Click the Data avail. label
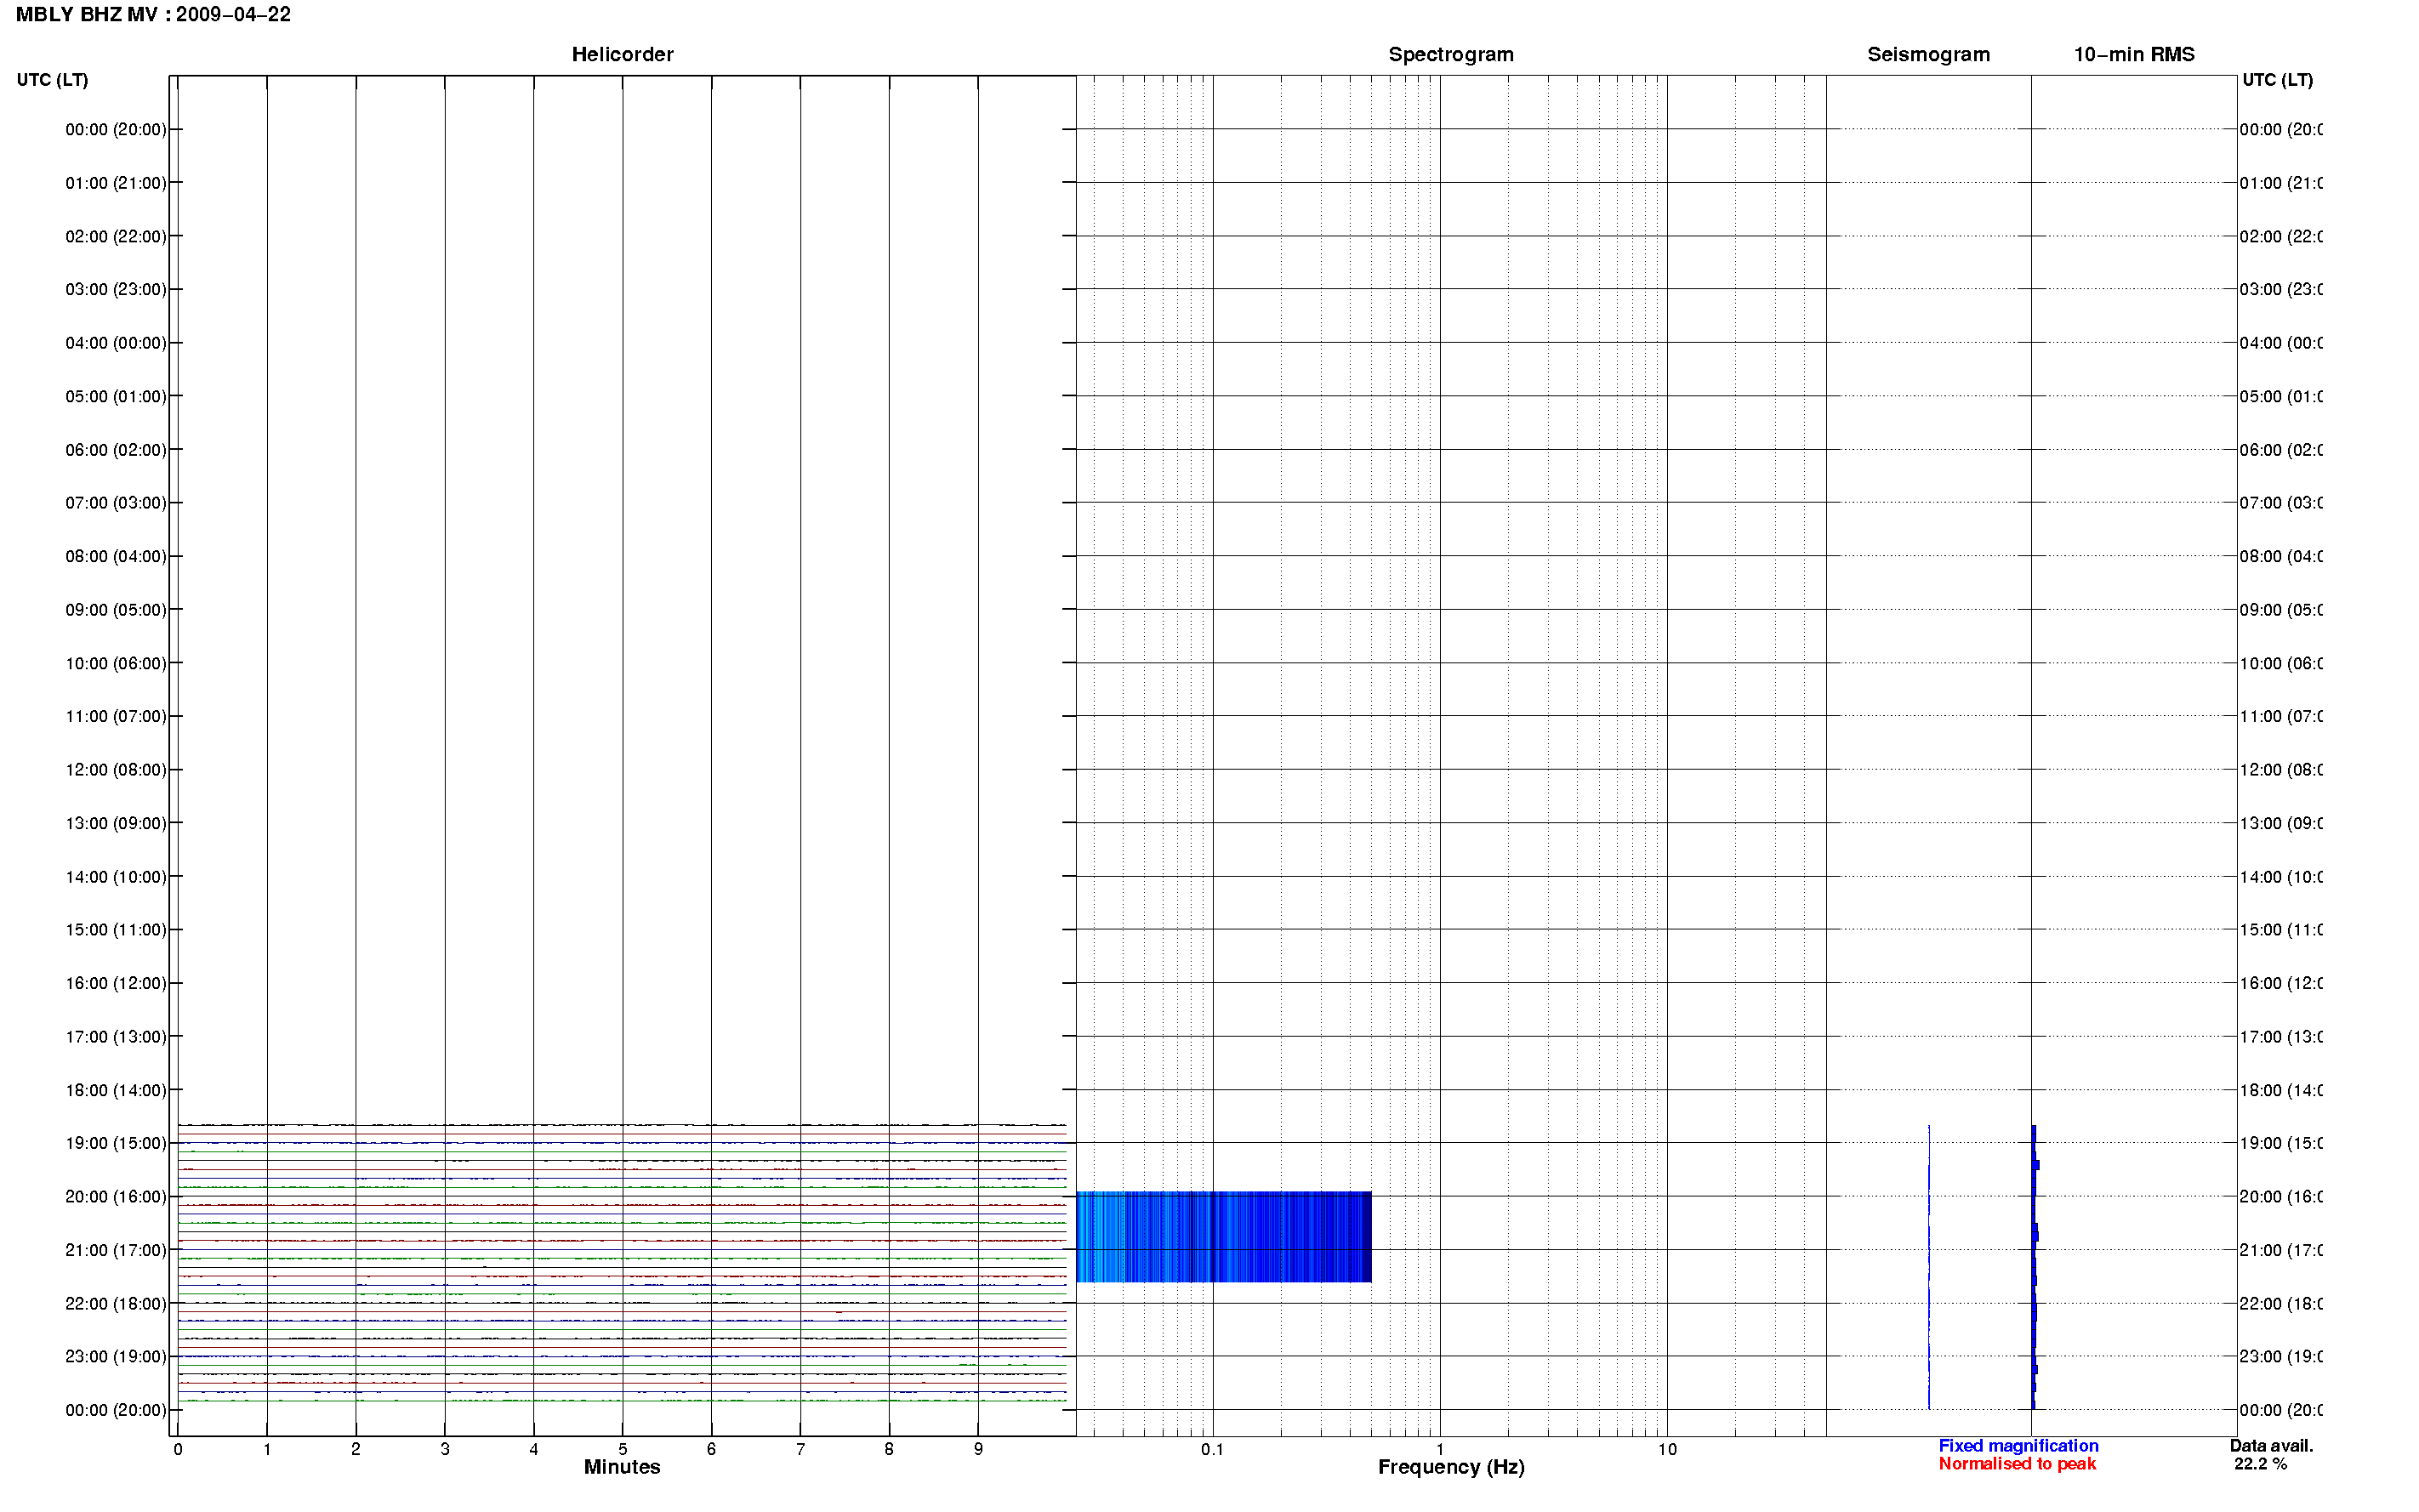The width and height of the screenshot is (2419, 1512). (2271, 1446)
